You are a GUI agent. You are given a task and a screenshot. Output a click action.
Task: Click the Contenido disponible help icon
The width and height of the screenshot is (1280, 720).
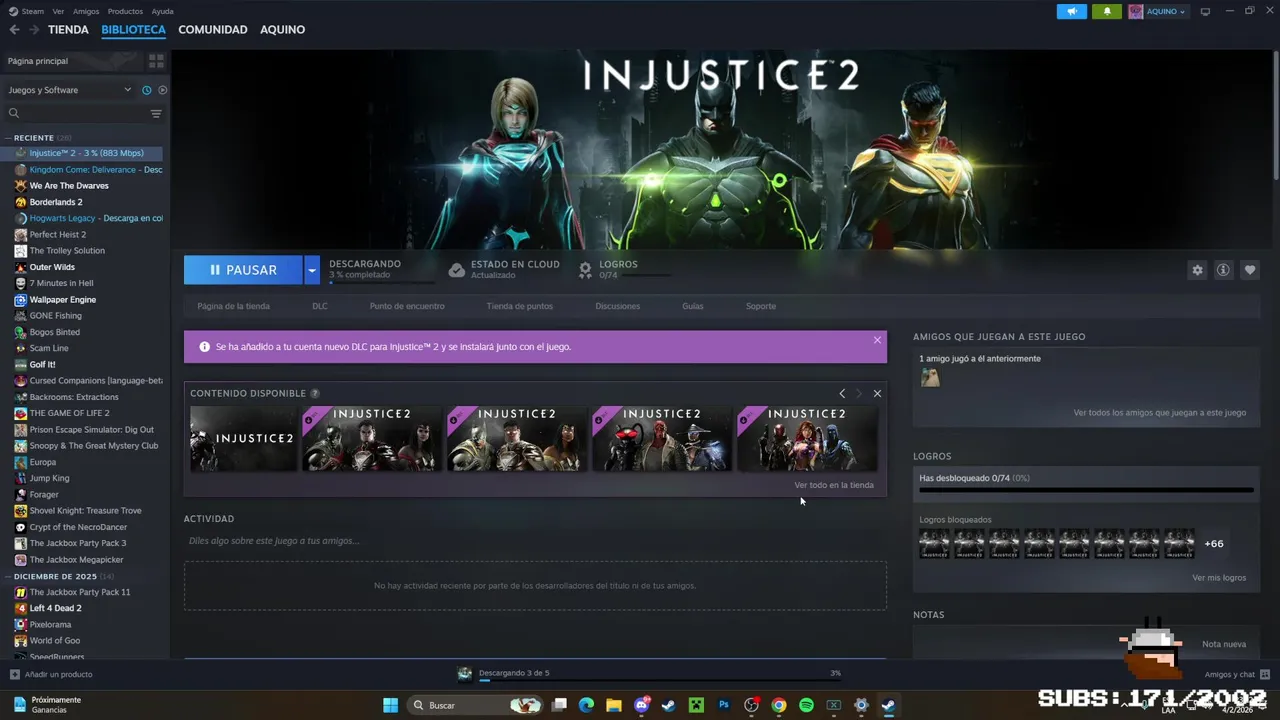[x=315, y=394]
